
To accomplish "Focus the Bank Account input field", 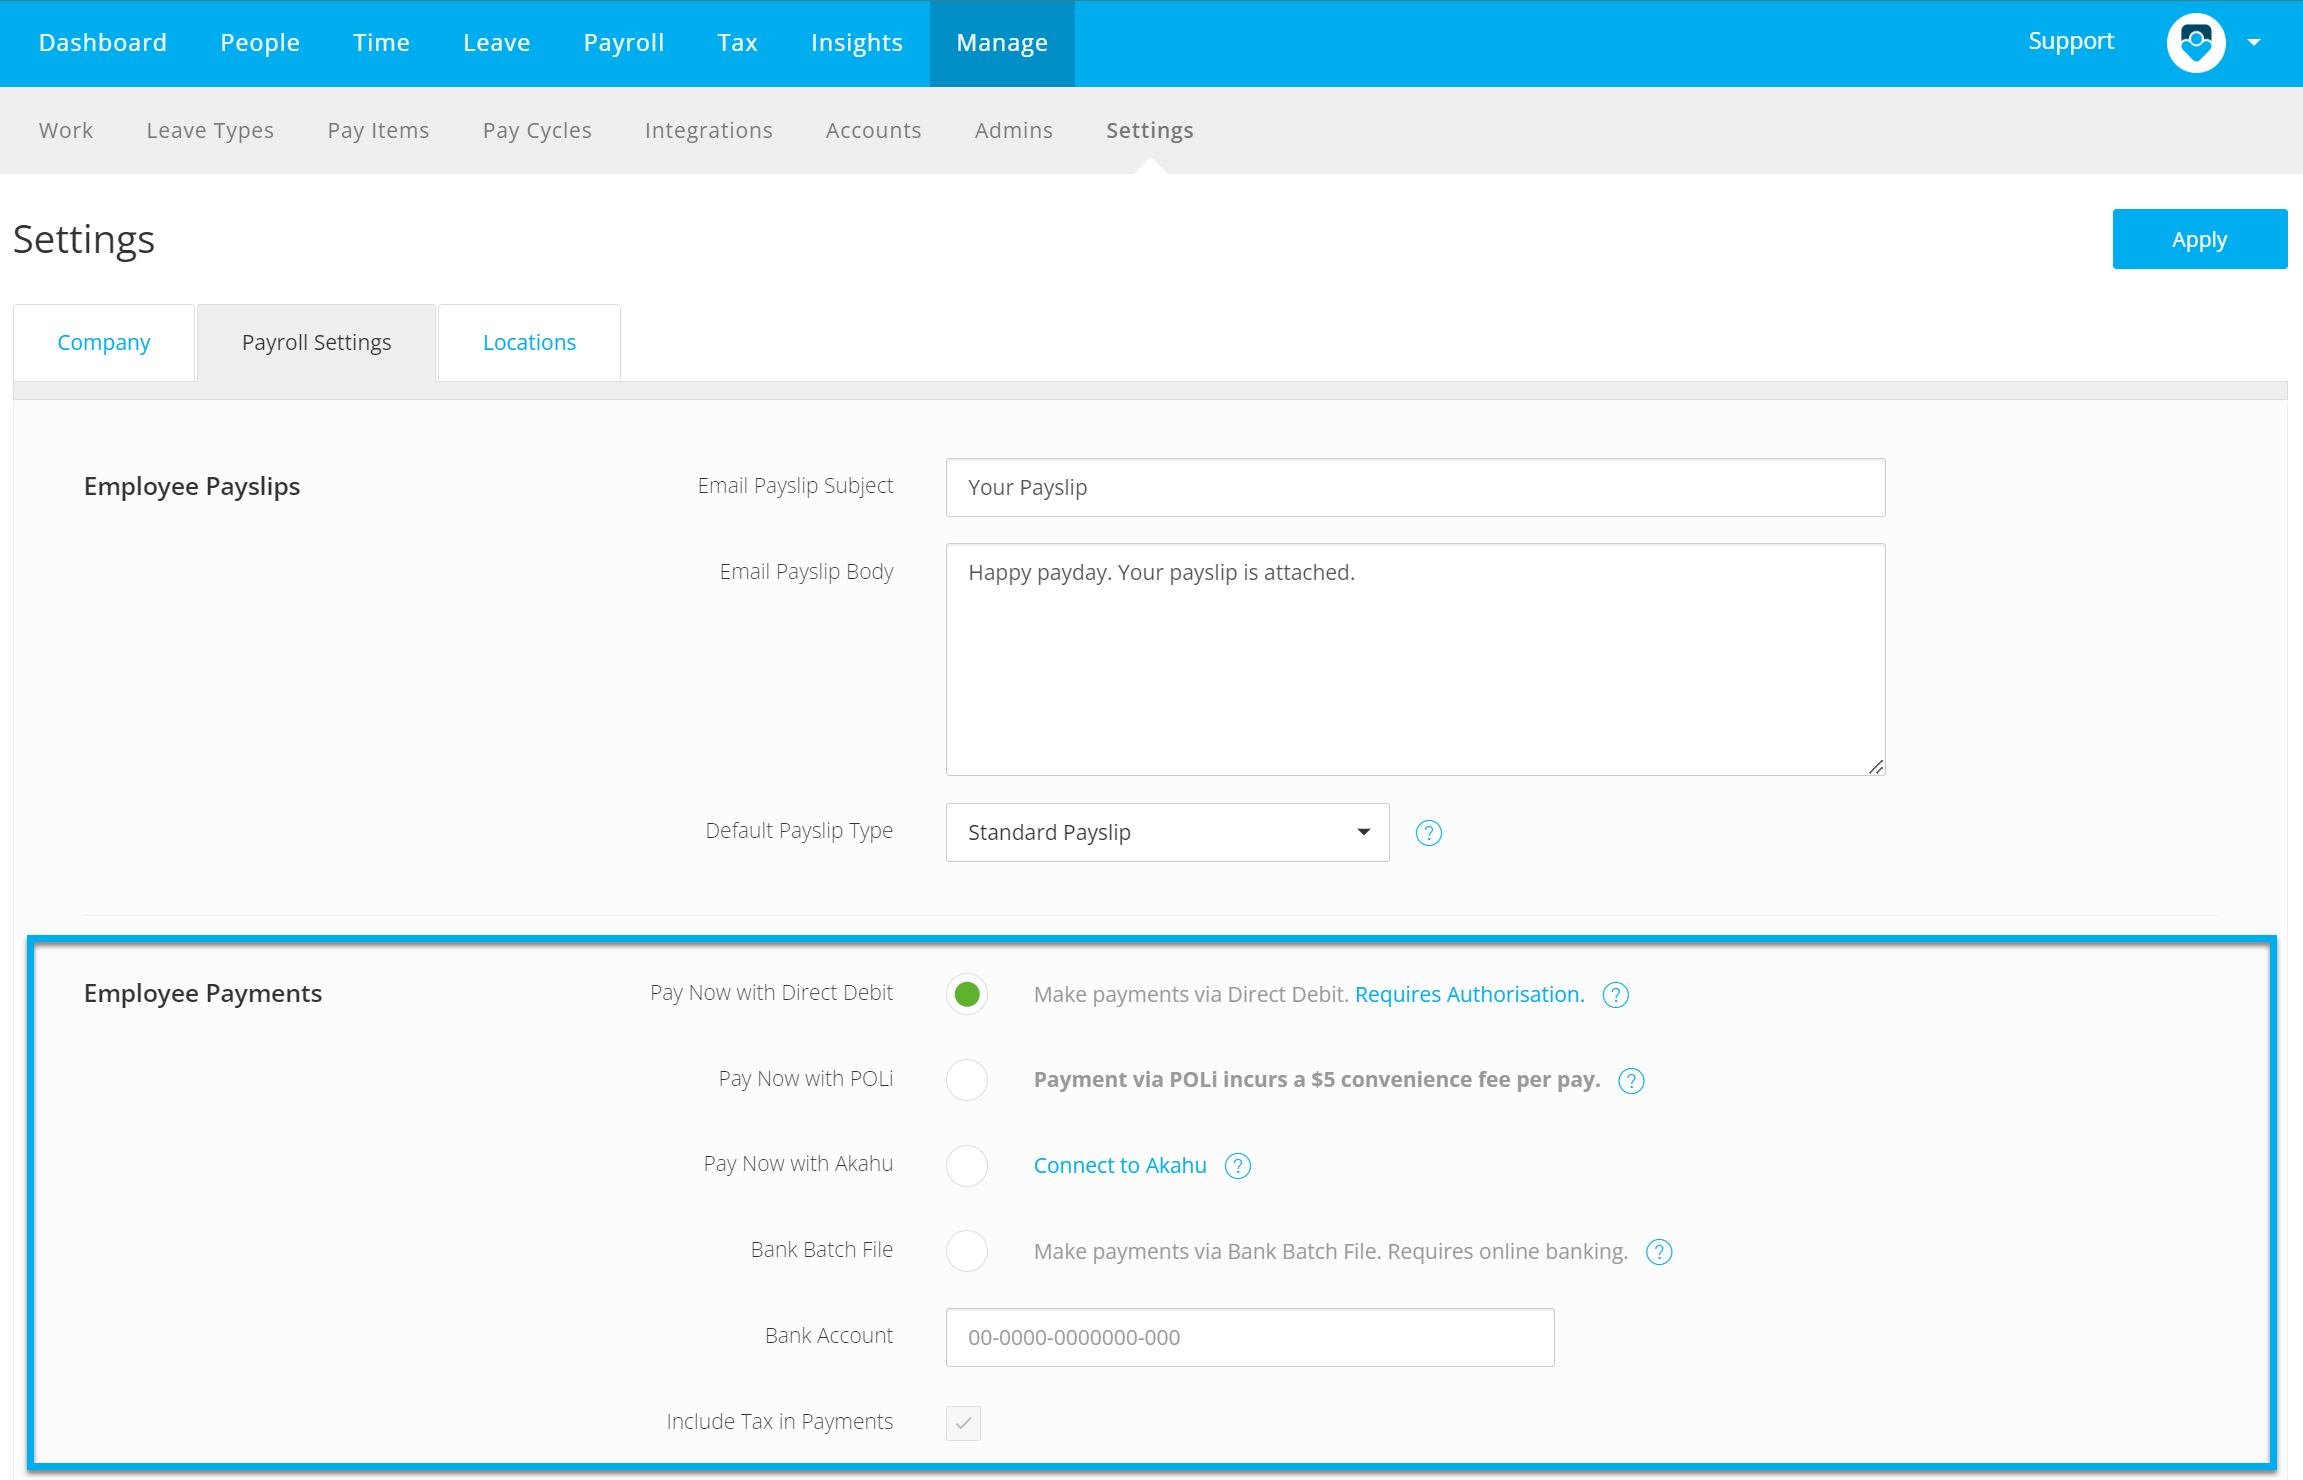I will [x=1250, y=1337].
